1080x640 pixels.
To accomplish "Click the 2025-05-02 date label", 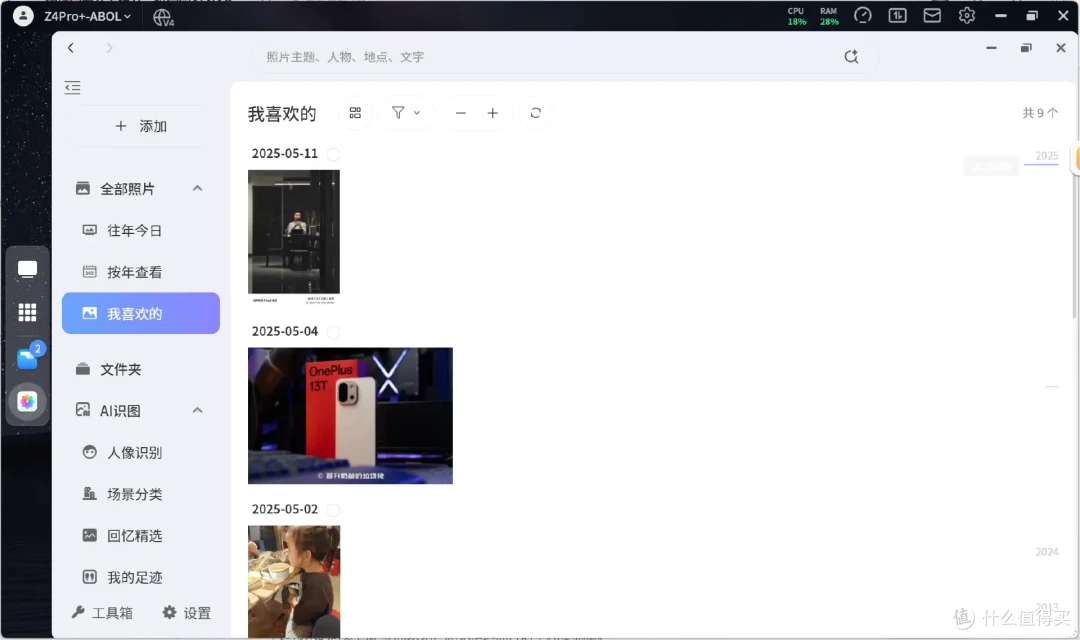I will click(284, 509).
